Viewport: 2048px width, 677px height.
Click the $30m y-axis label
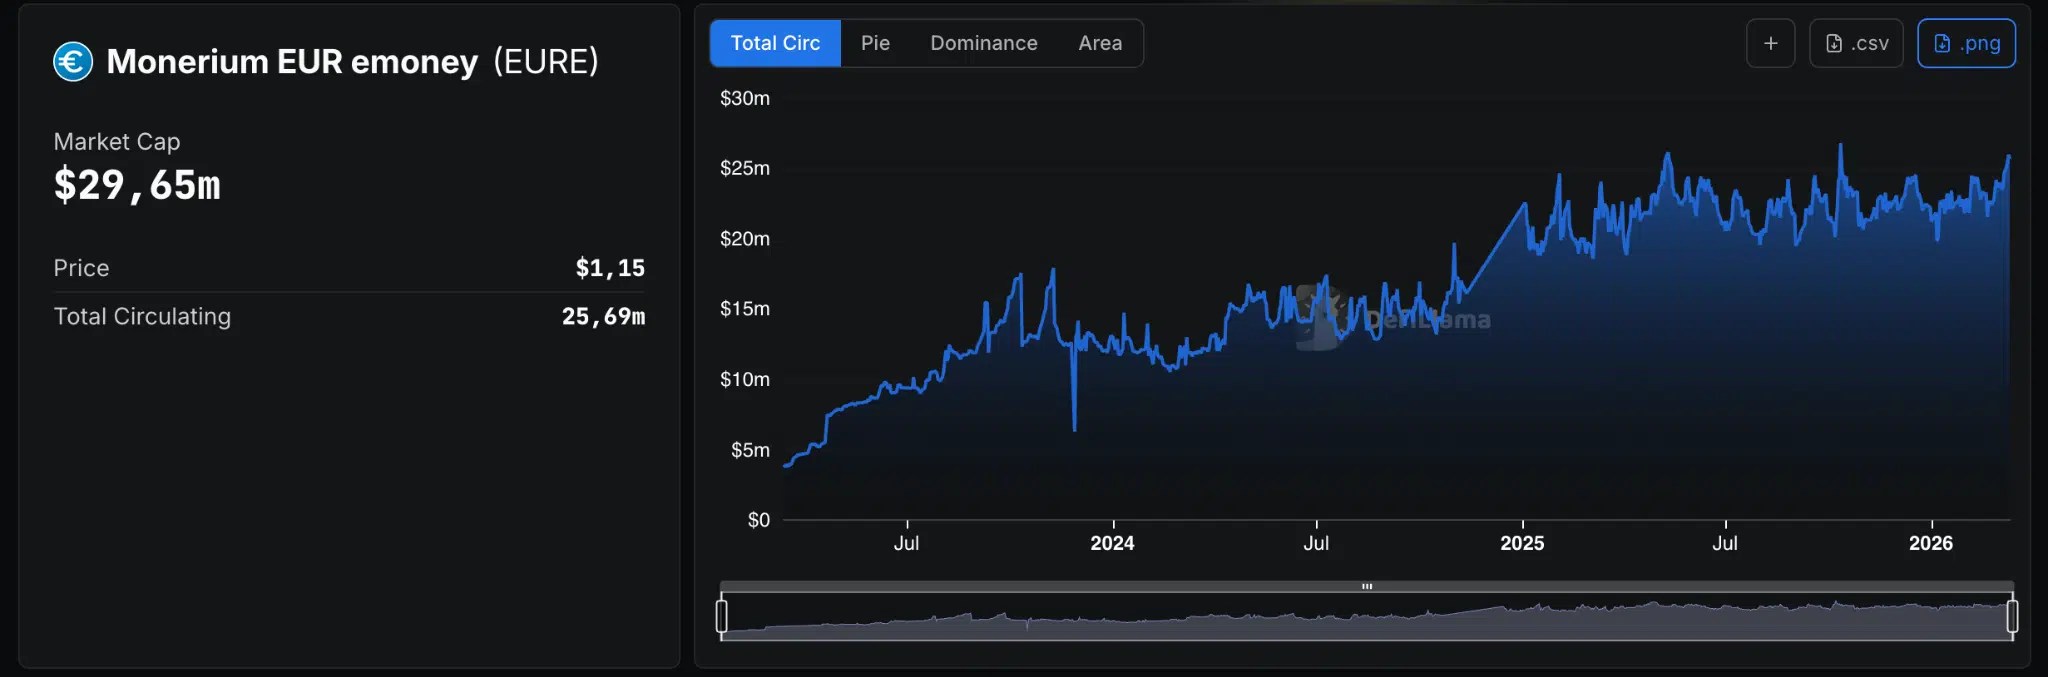click(x=745, y=98)
